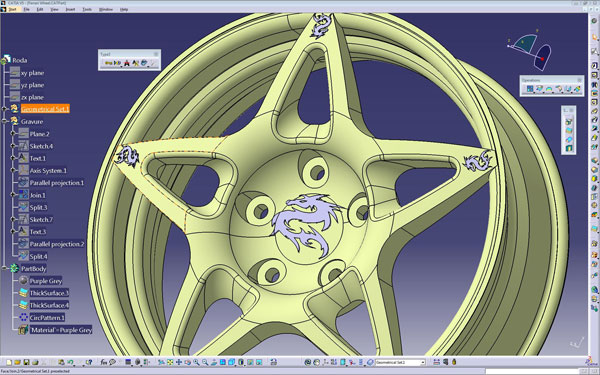
Task: Click the New document icon
Action: click(x=9, y=362)
